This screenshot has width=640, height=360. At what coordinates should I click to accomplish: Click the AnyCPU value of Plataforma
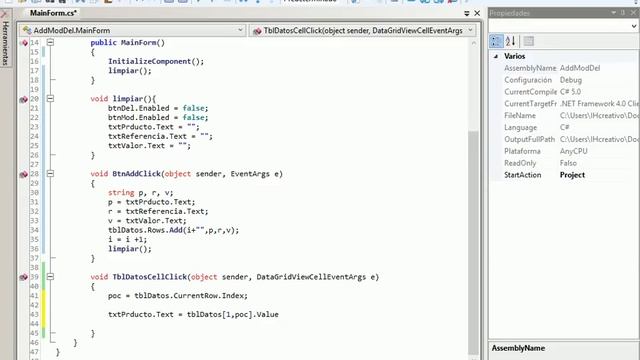[x=573, y=151]
